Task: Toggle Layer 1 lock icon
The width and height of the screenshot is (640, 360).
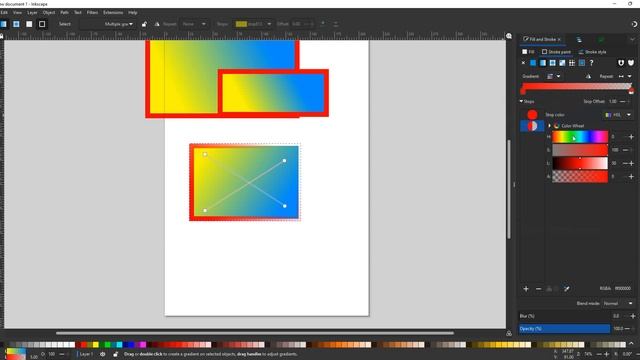Action: point(116,354)
